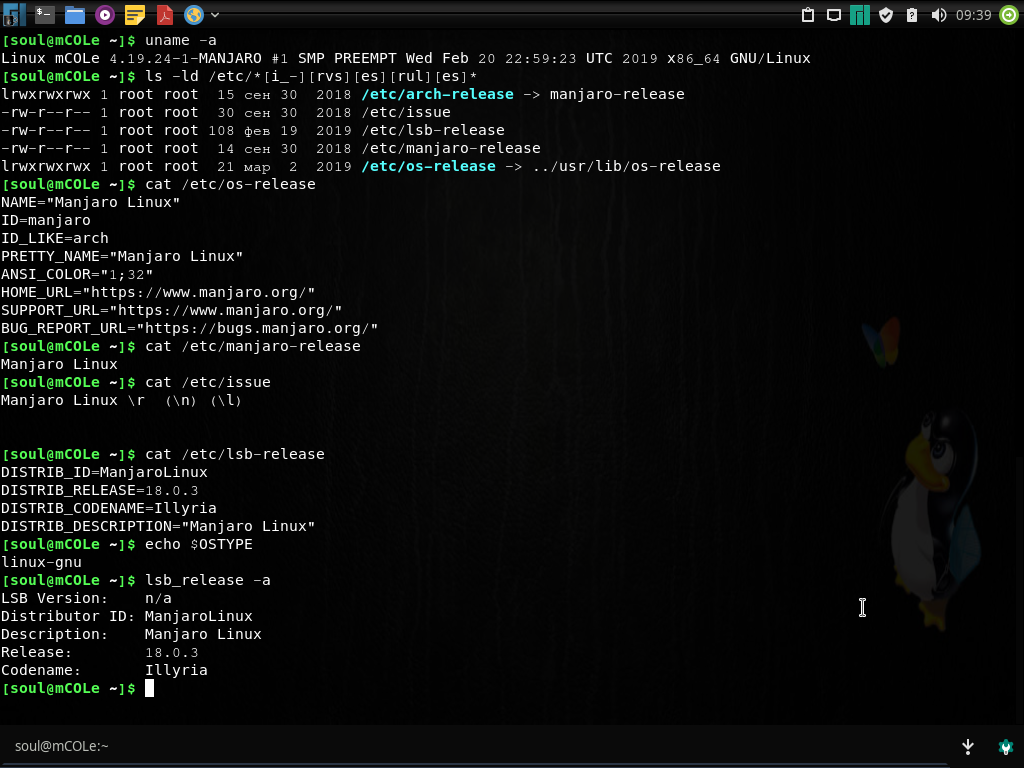Image resolution: width=1024 pixels, height=768 pixels.
Task: Click the volume speaker icon
Action: [x=938, y=15]
